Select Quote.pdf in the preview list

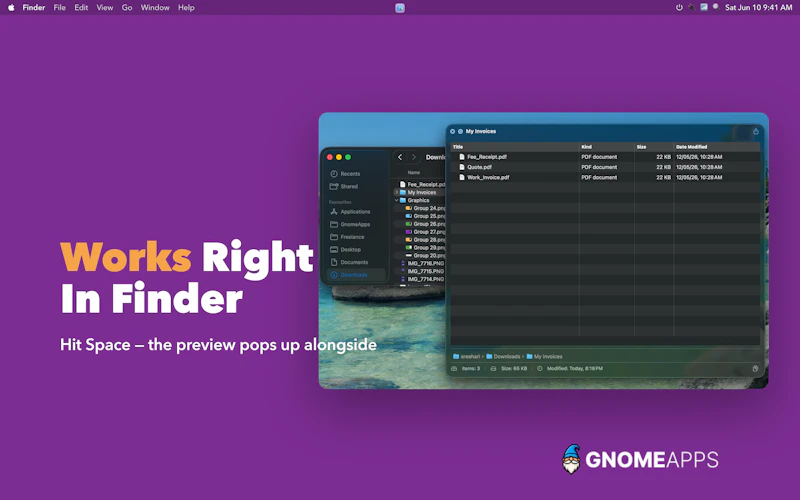pyautogui.click(x=605, y=167)
